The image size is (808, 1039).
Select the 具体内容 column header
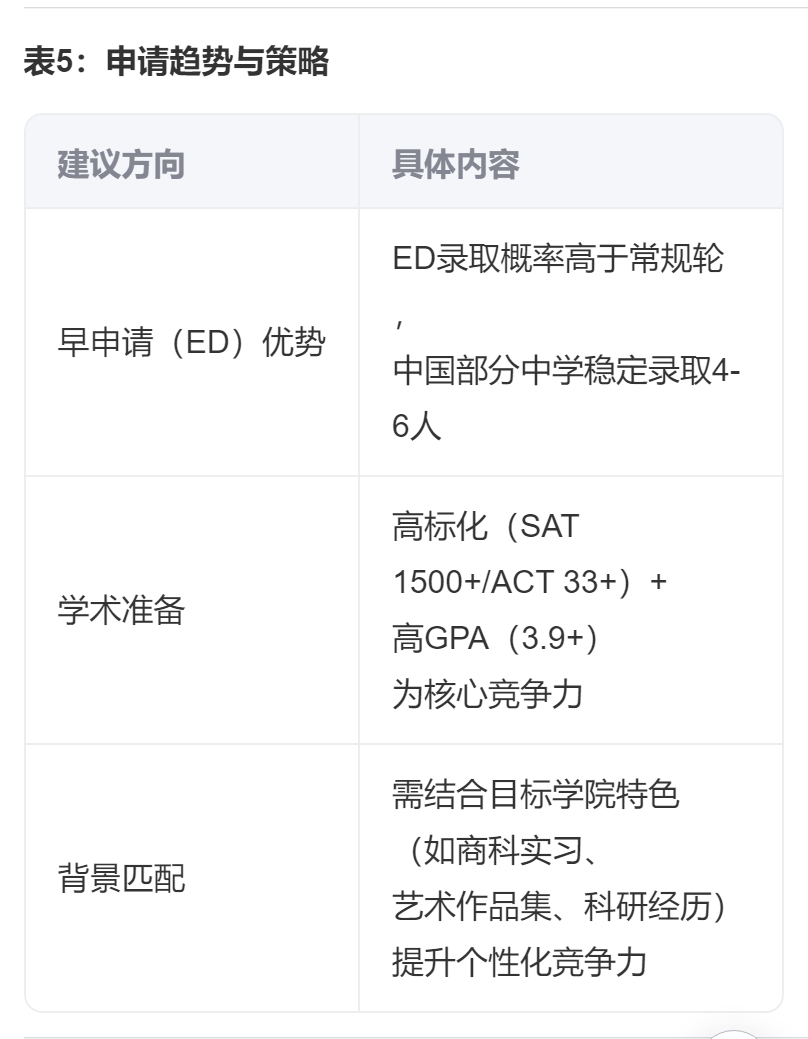tap(455, 164)
